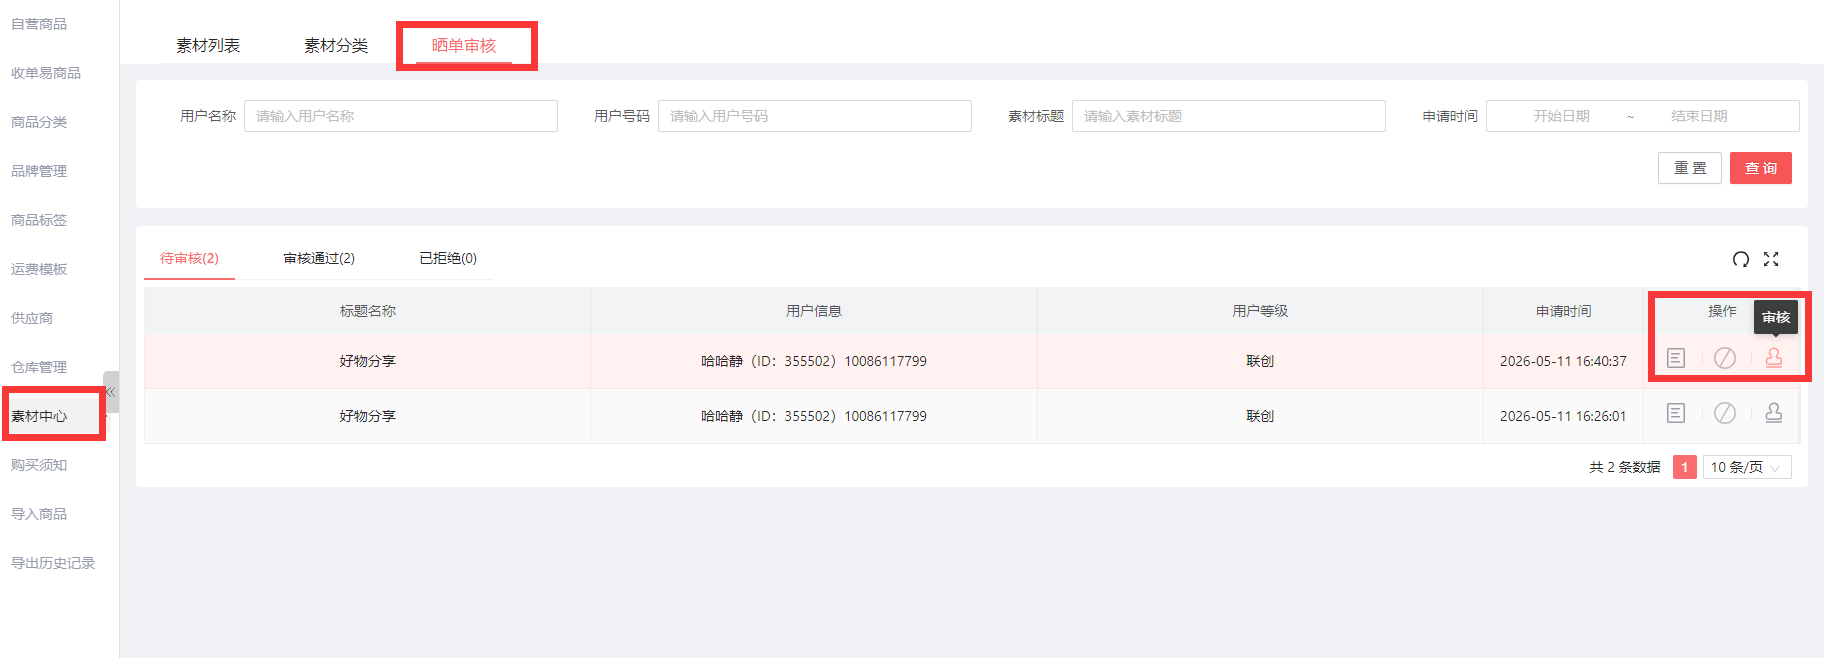Viewport: 1824px width, 658px height.
Task: Focus the 用户名称 input field
Action: coord(401,116)
